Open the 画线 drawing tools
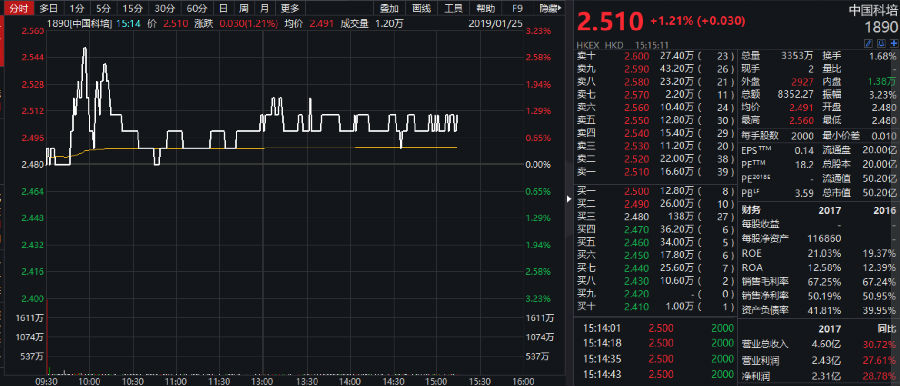 pyautogui.click(x=421, y=8)
